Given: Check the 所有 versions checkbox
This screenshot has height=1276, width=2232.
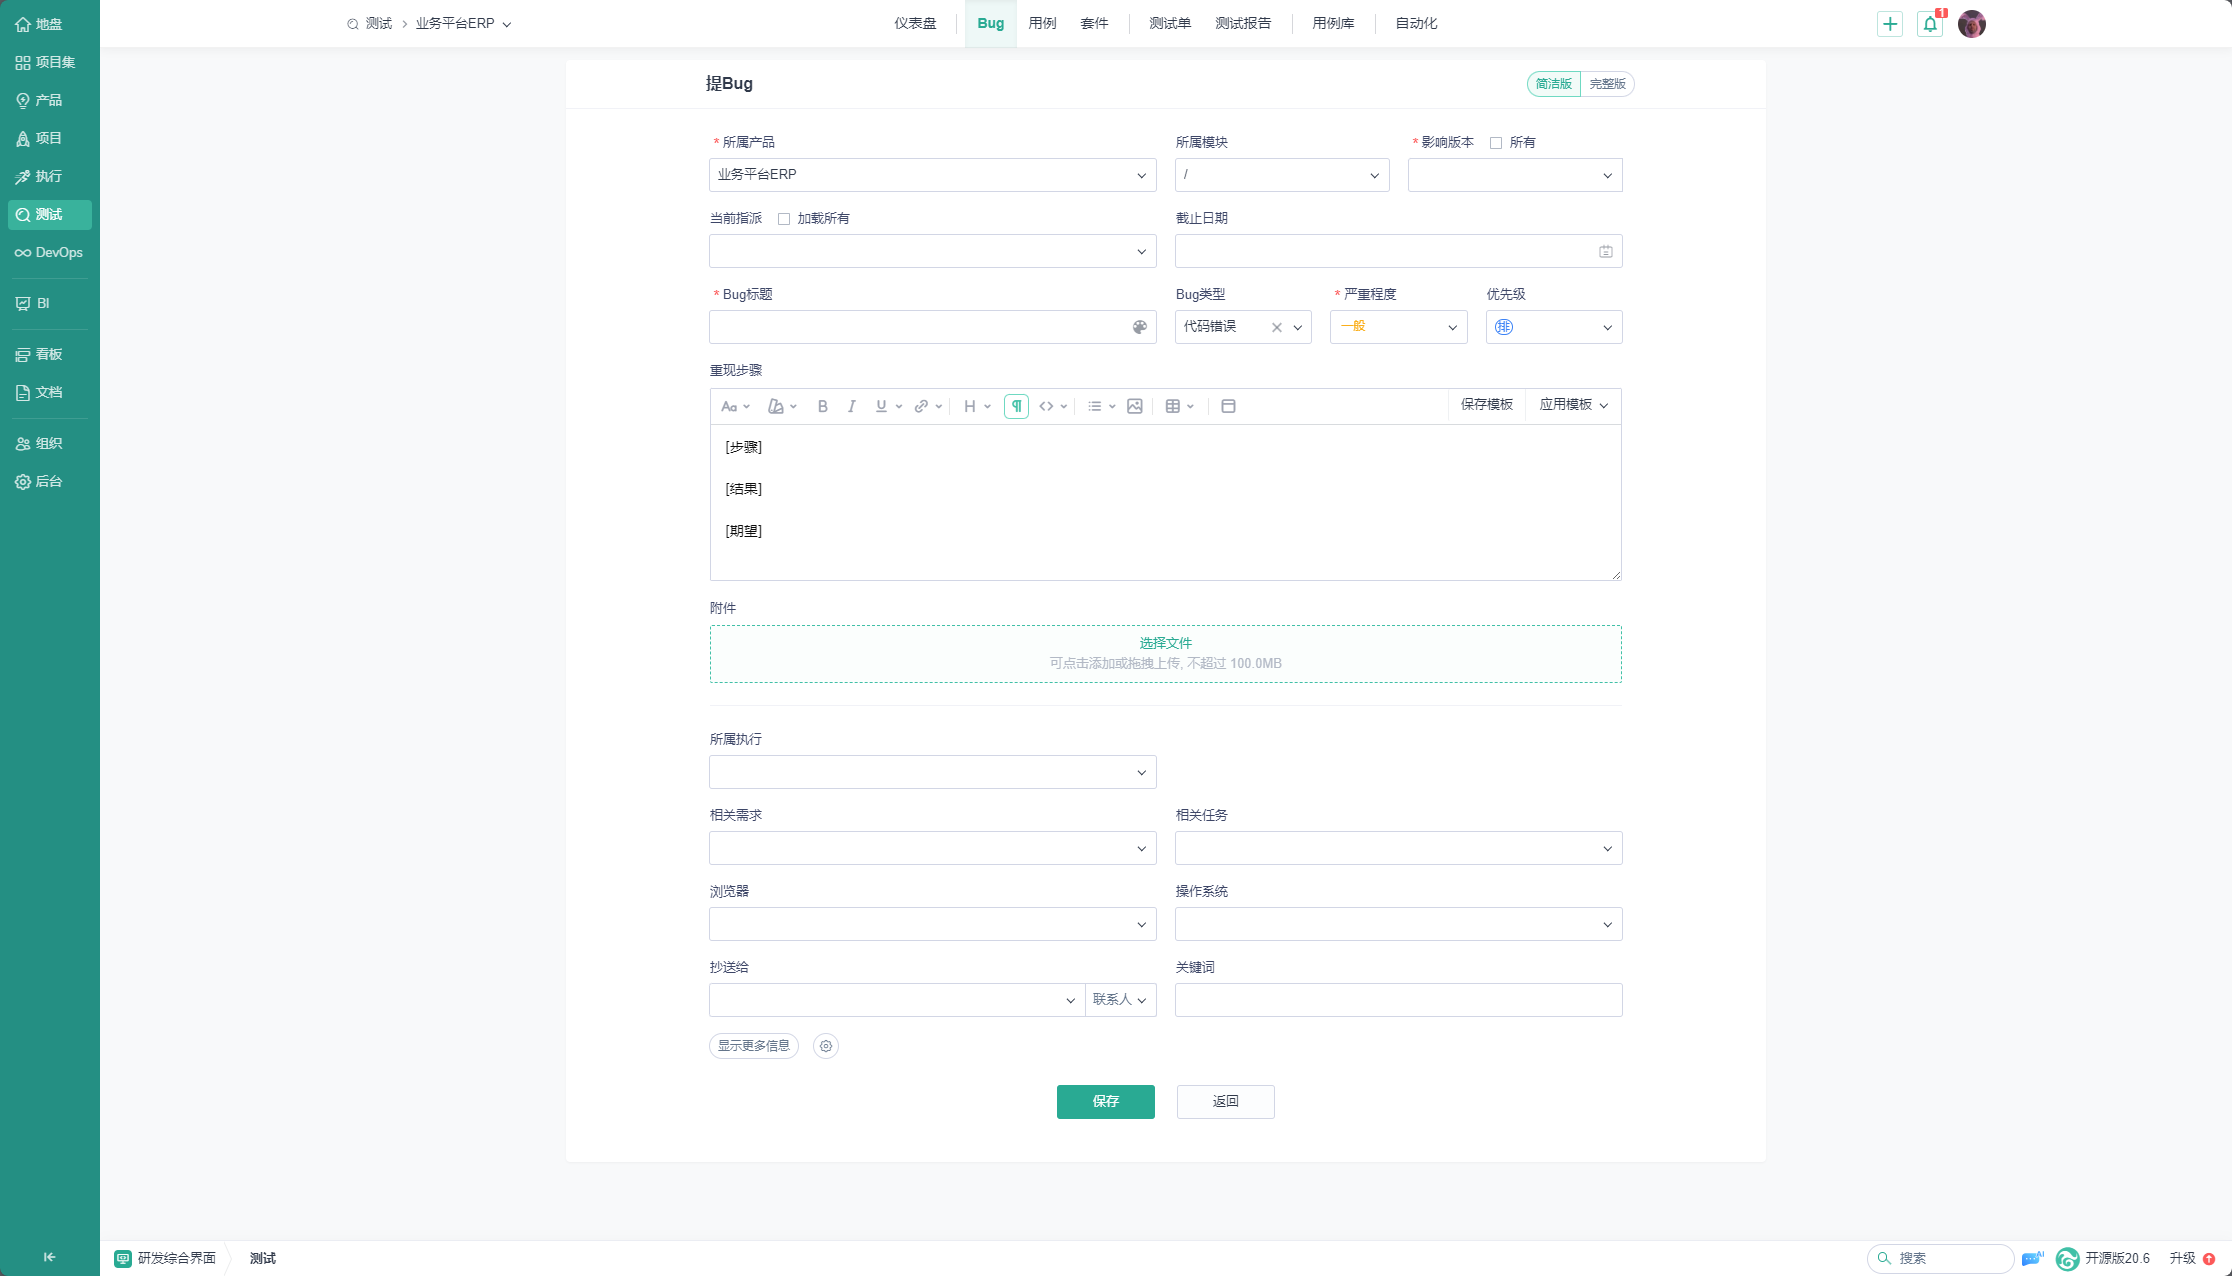Looking at the screenshot, I should pyautogui.click(x=1496, y=143).
